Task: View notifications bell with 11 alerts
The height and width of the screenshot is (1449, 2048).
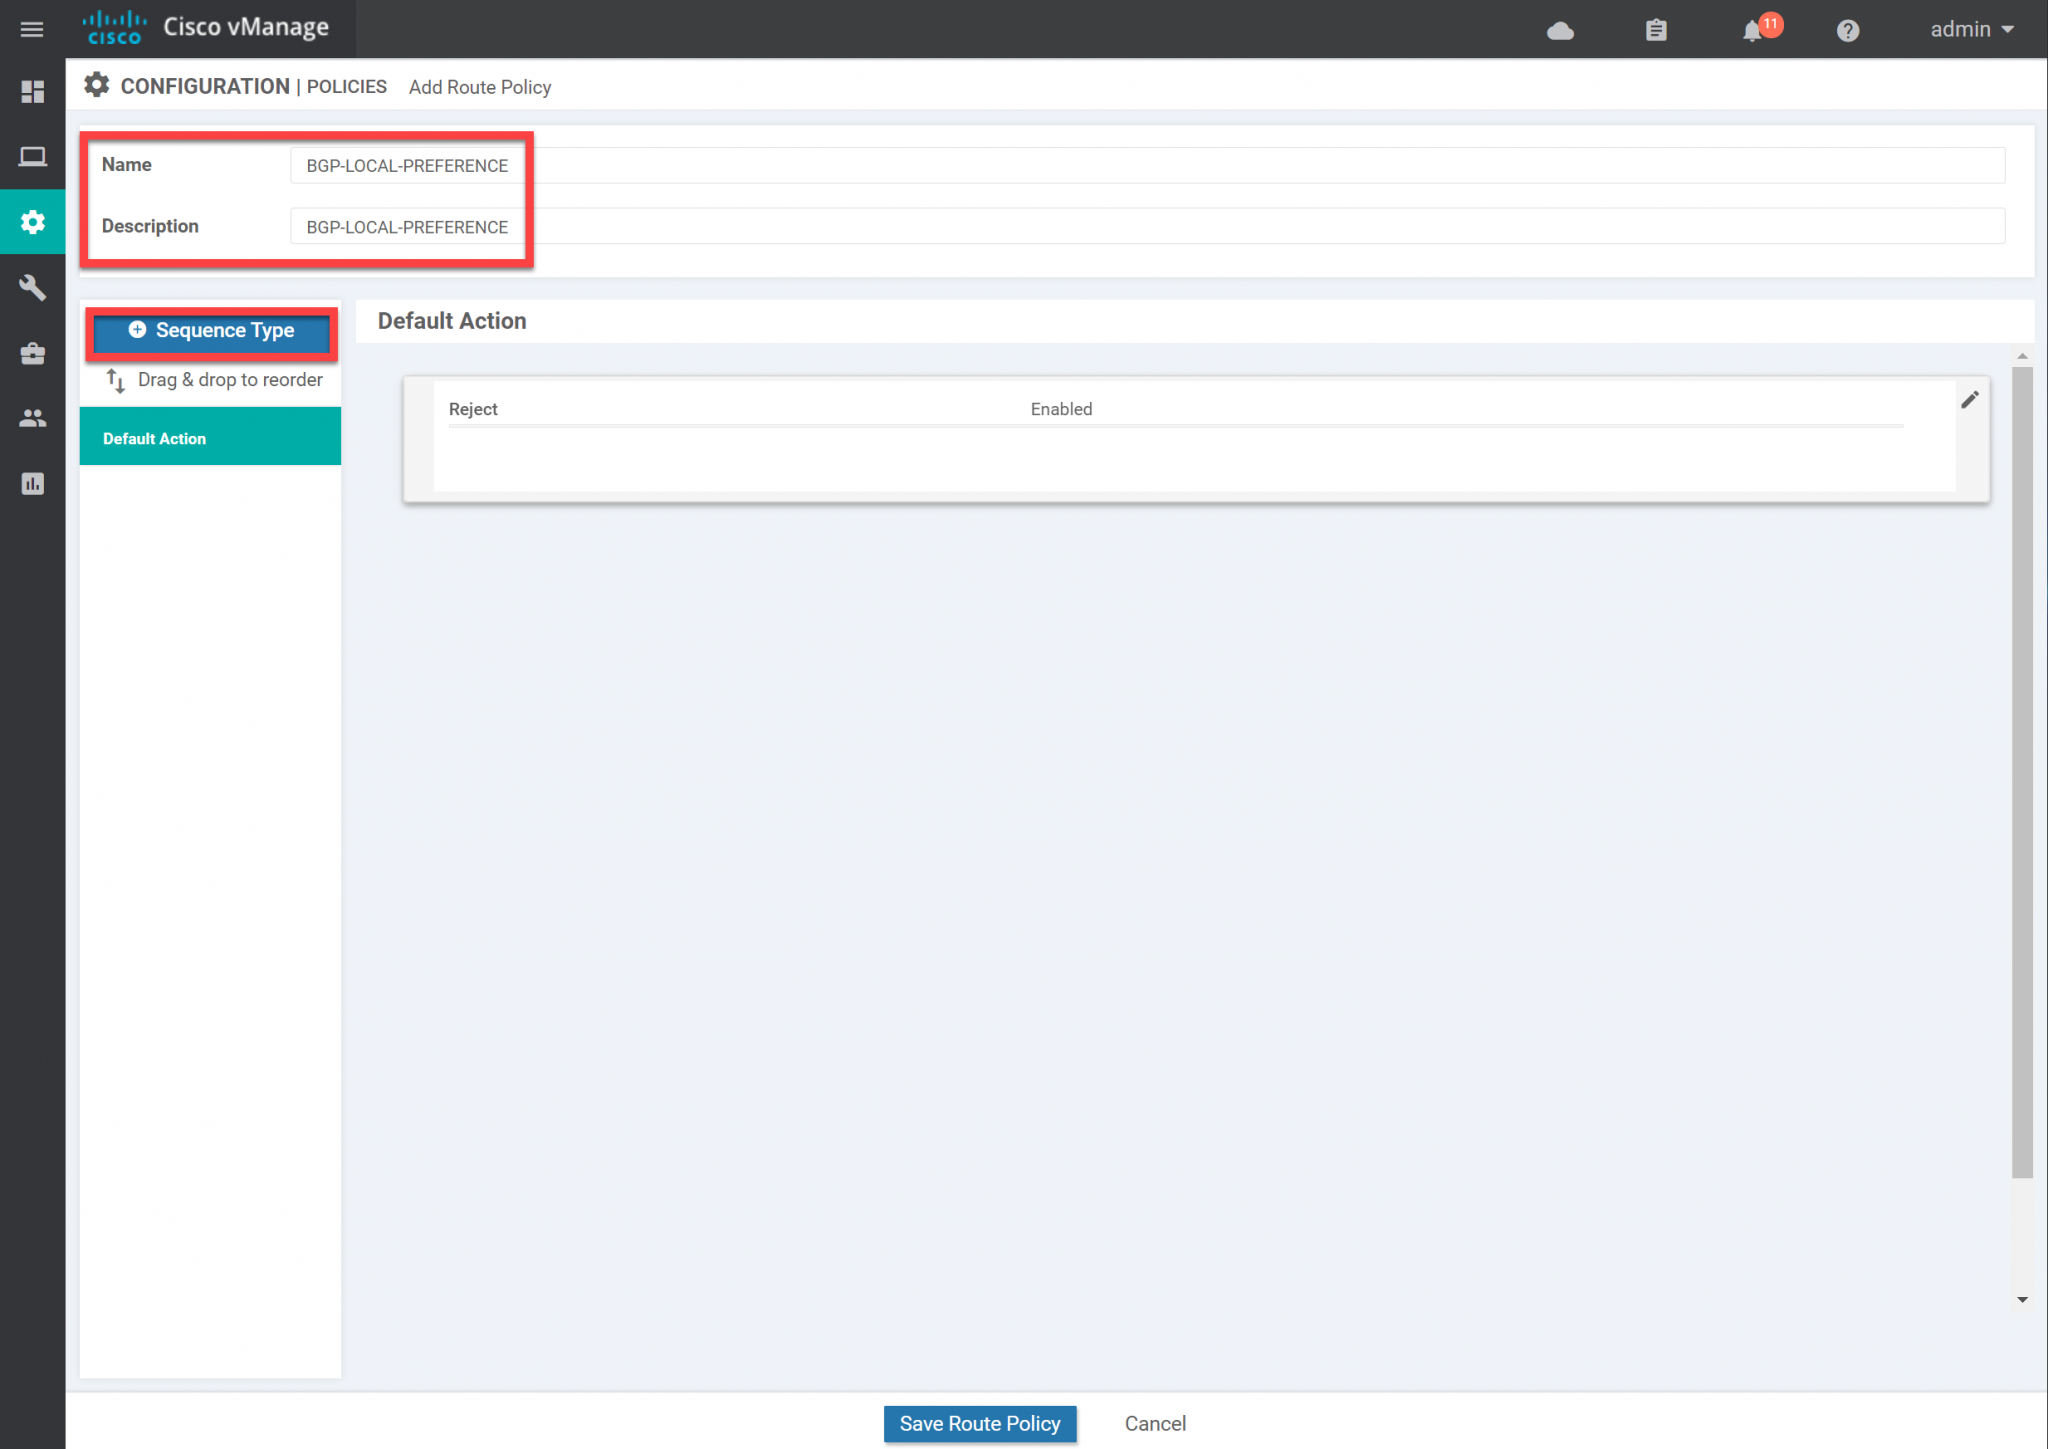Action: [x=1753, y=31]
